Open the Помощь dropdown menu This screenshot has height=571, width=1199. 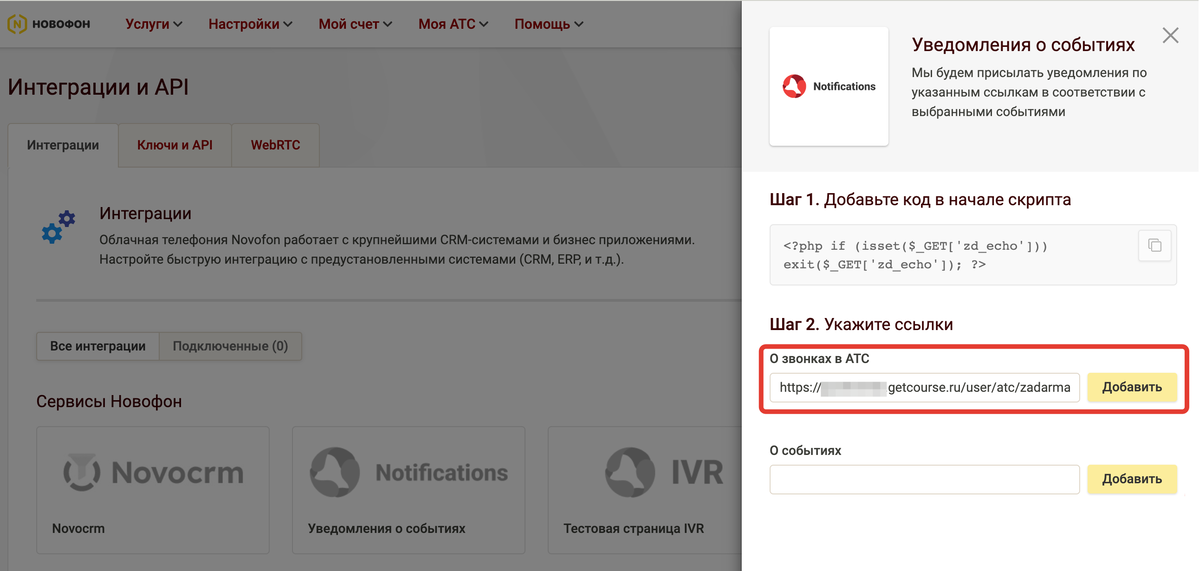point(549,24)
